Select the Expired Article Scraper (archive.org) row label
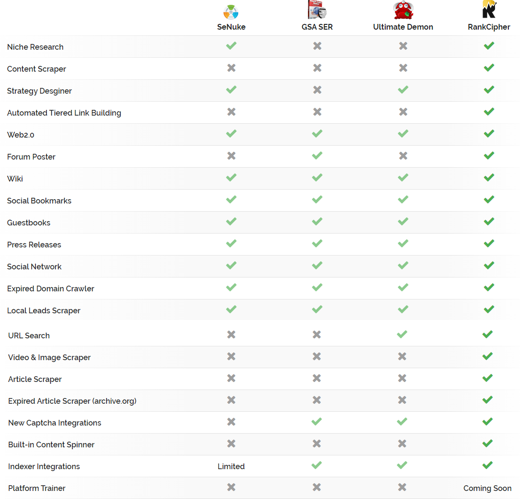Image resolution: width=520 pixels, height=504 pixels. [72, 401]
